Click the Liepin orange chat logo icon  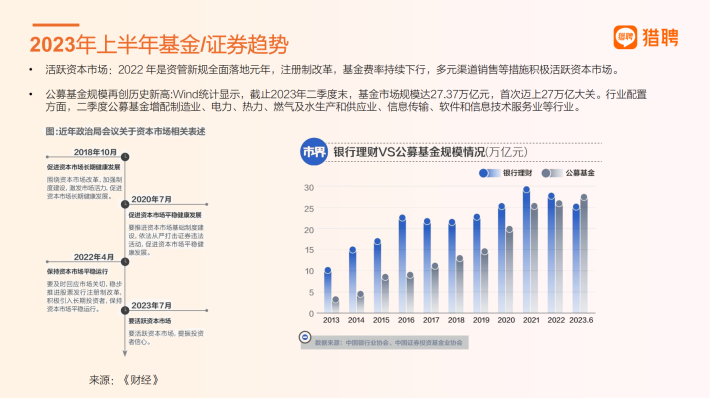click(625, 37)
